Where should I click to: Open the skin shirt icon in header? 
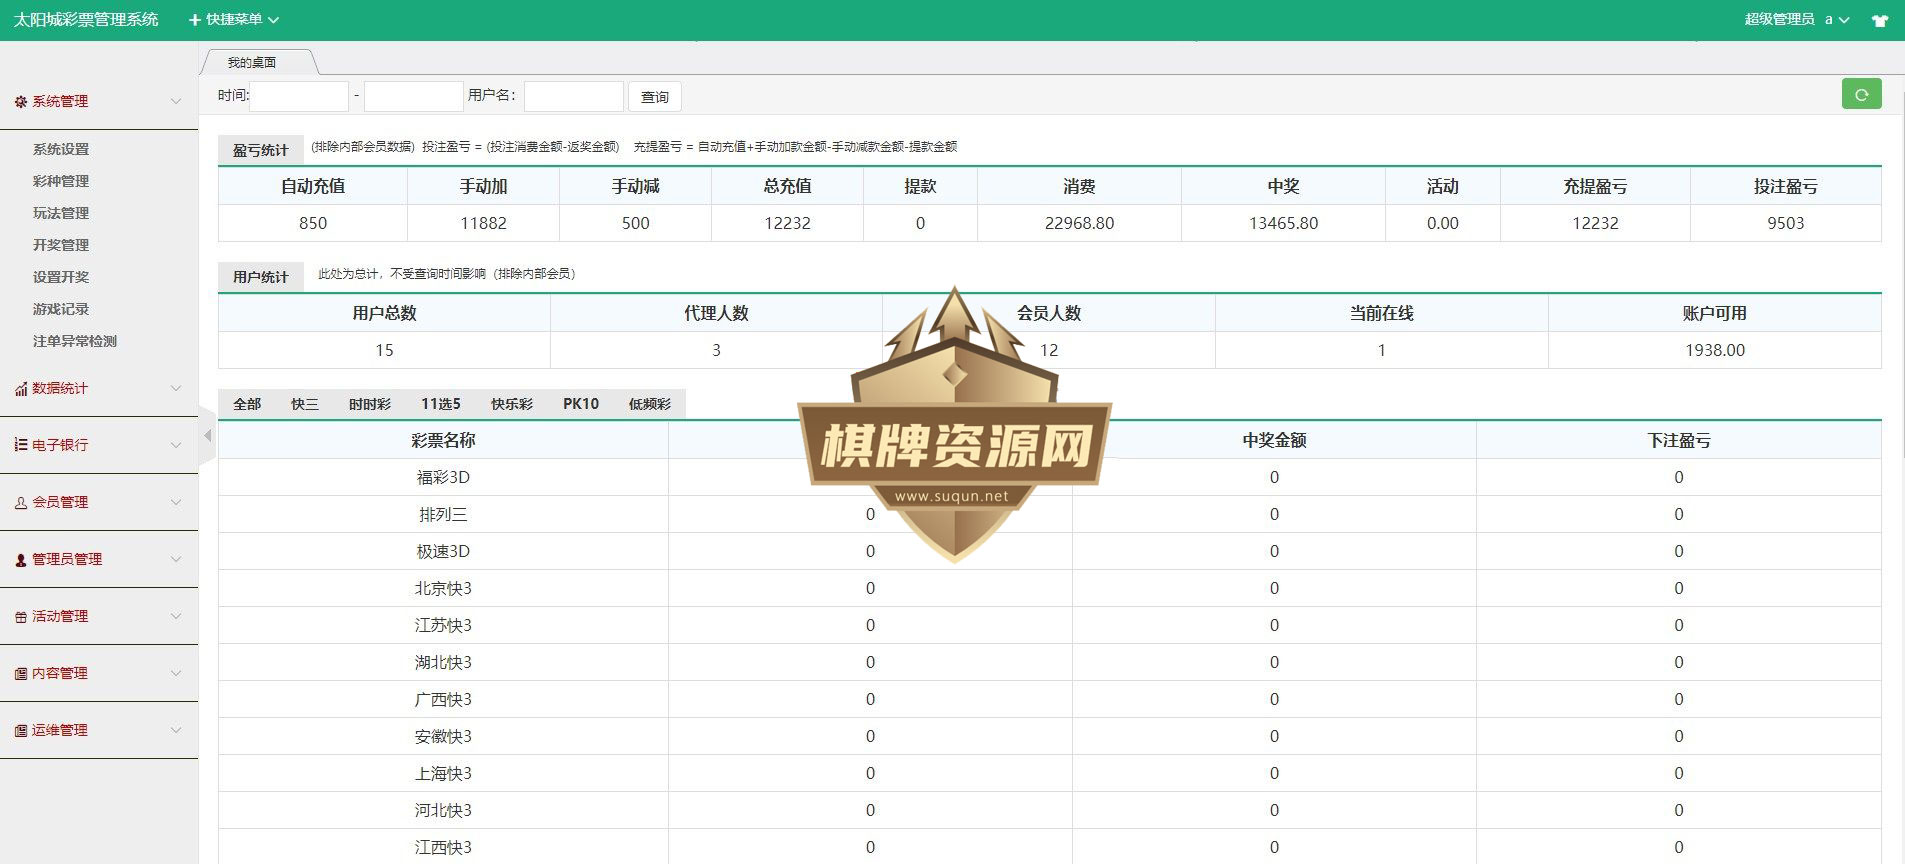pos(1879,20)
